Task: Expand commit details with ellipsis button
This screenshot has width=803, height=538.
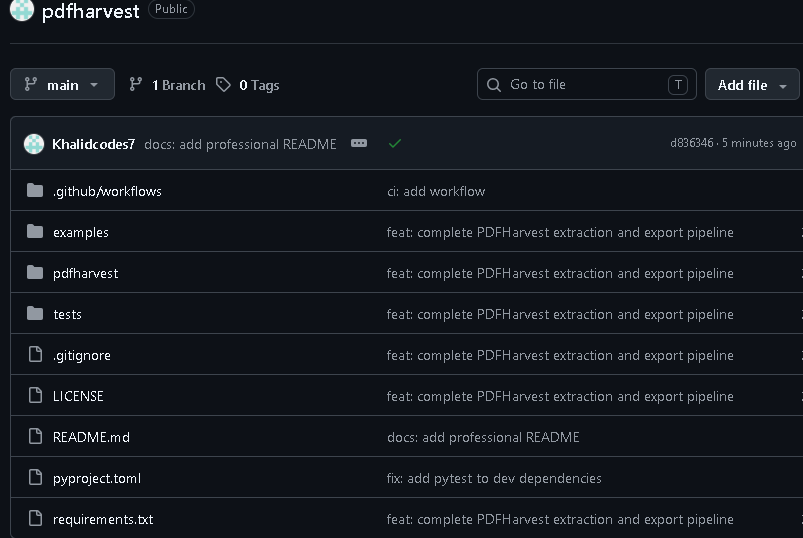Action: pyautogui.click(x=359, y=143)
